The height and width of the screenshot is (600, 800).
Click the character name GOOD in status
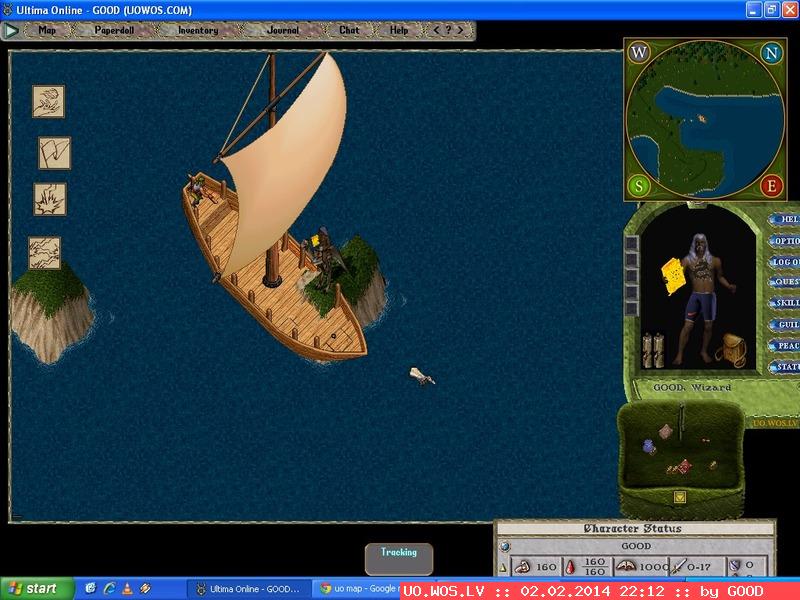click(636, 546)
